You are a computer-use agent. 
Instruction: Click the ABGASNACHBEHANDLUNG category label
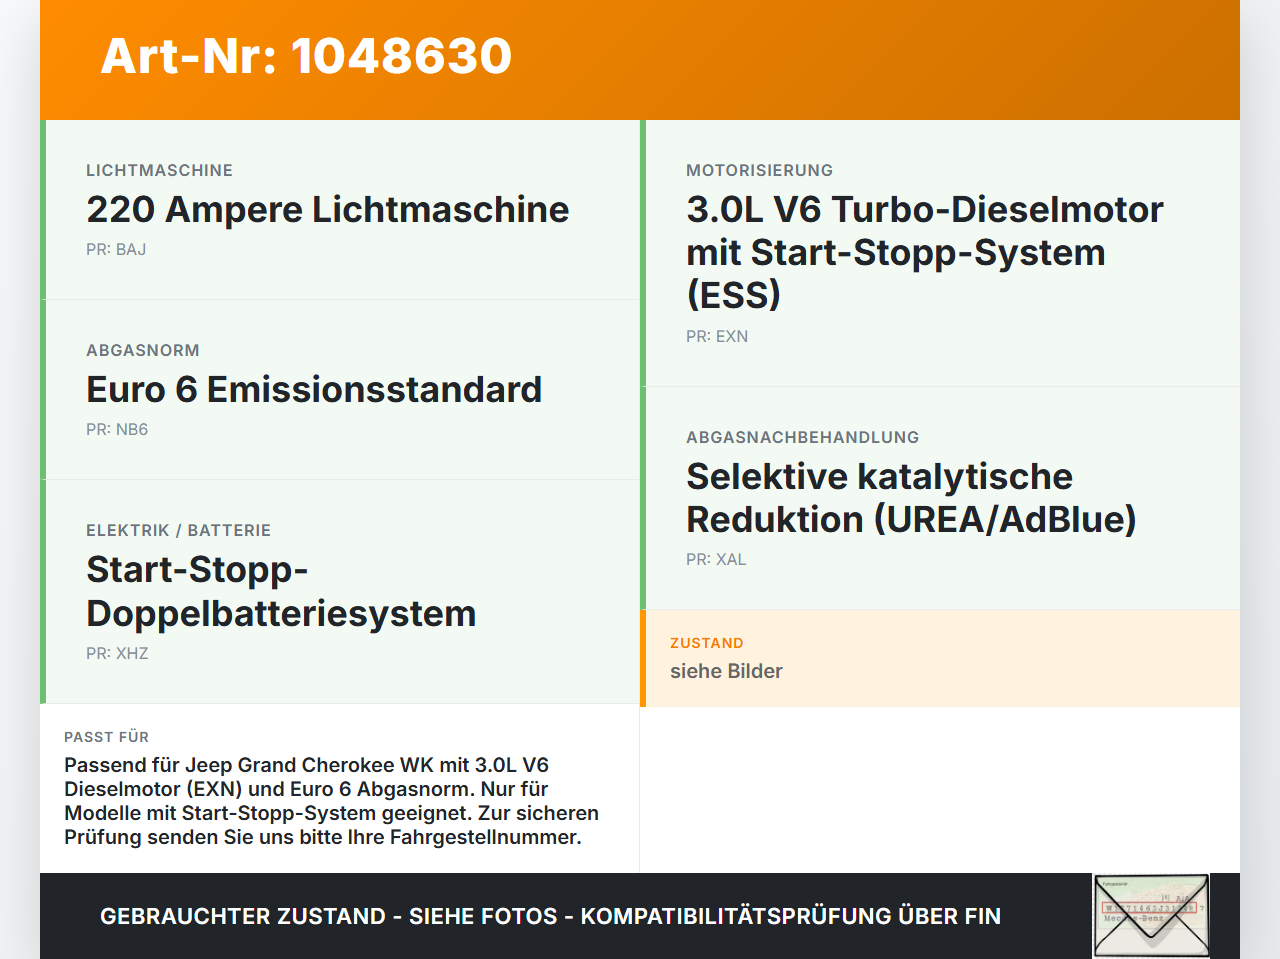point(802,437)
